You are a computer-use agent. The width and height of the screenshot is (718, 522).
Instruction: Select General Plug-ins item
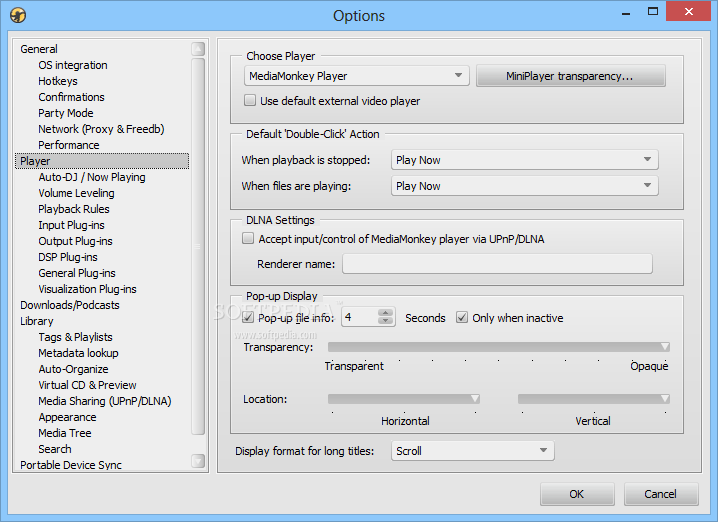click(77, 273)
